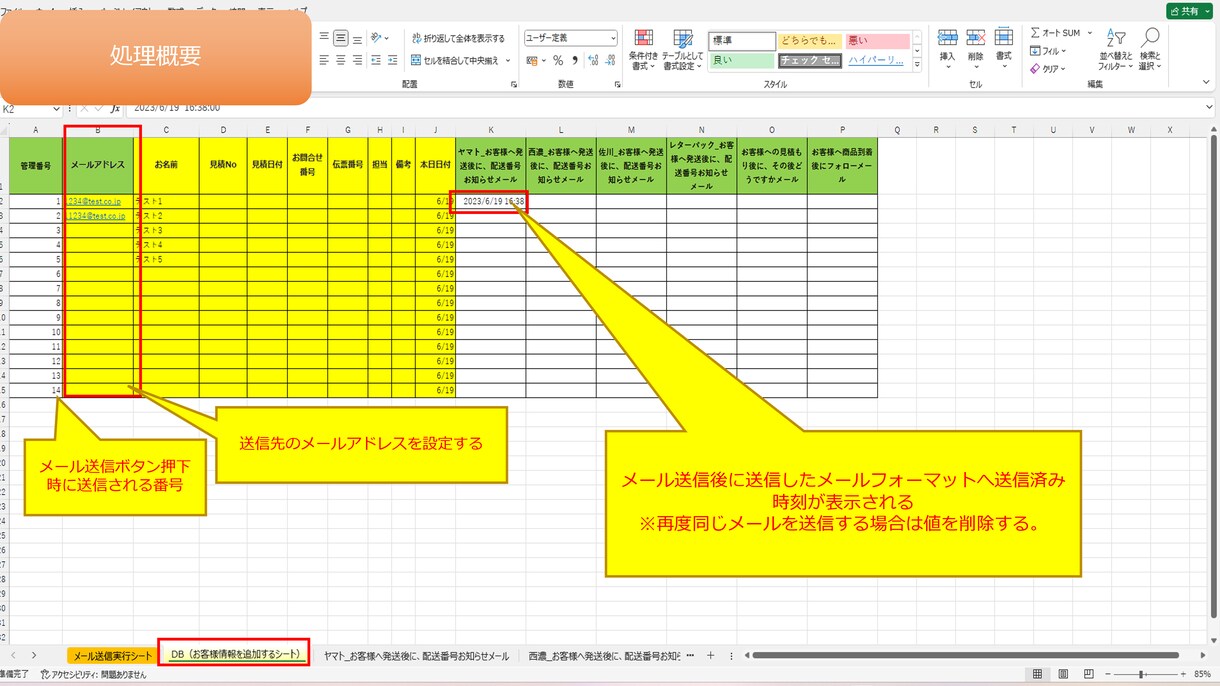Toggle middle vertical alignment
The image size is (1220, 686).
tap(341, 38)
